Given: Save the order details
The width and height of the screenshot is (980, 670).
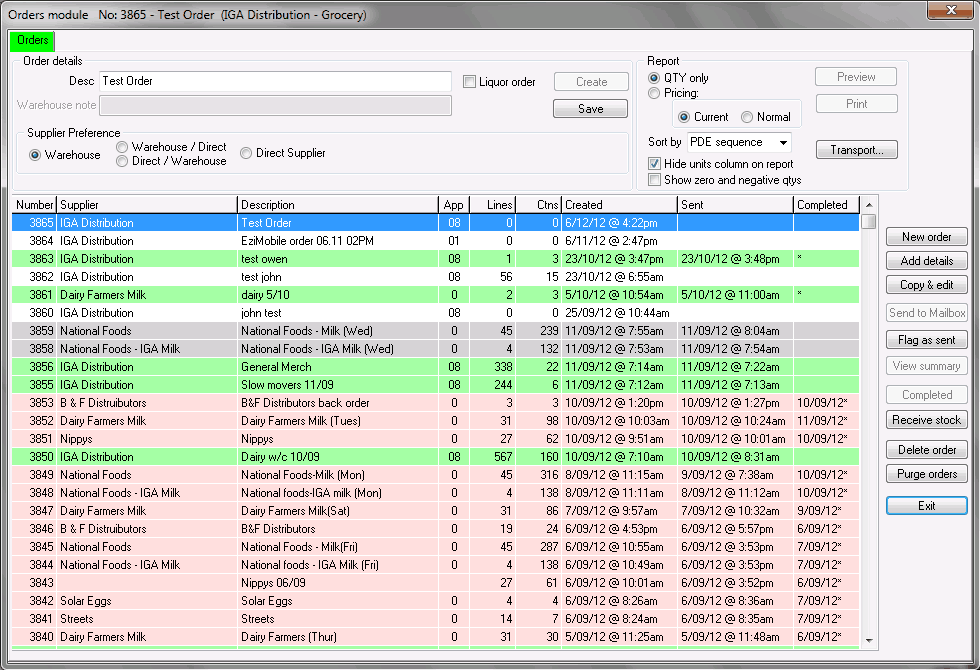Looking at the screenshot, I should (x=590, y=109).
